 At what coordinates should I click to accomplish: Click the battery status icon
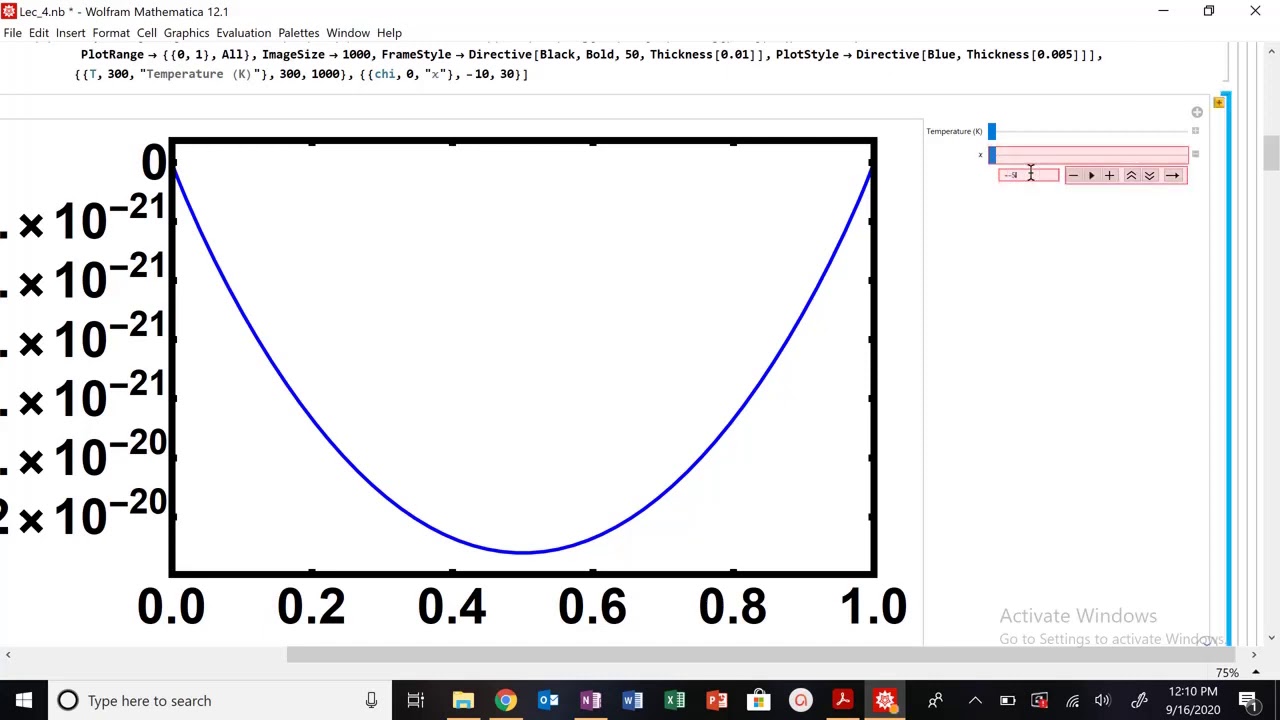(x=1007, y=700)
